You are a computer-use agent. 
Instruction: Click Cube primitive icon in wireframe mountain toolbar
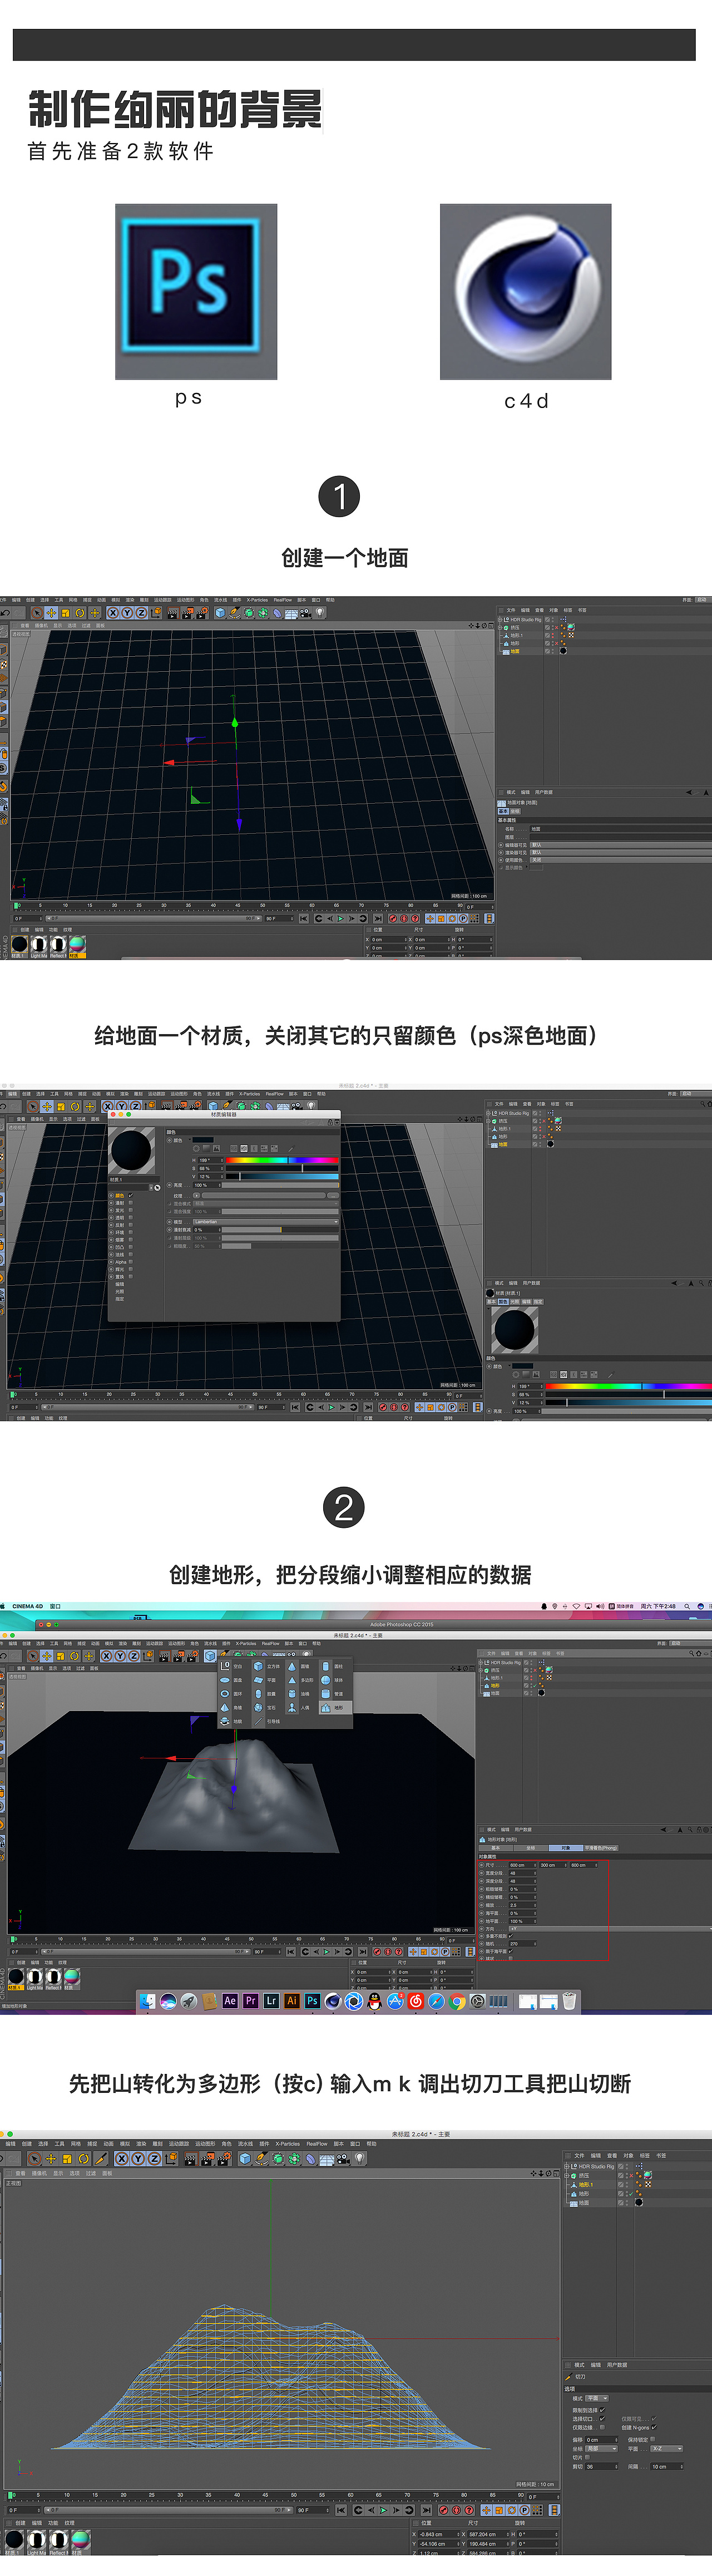pos(244,2159)
